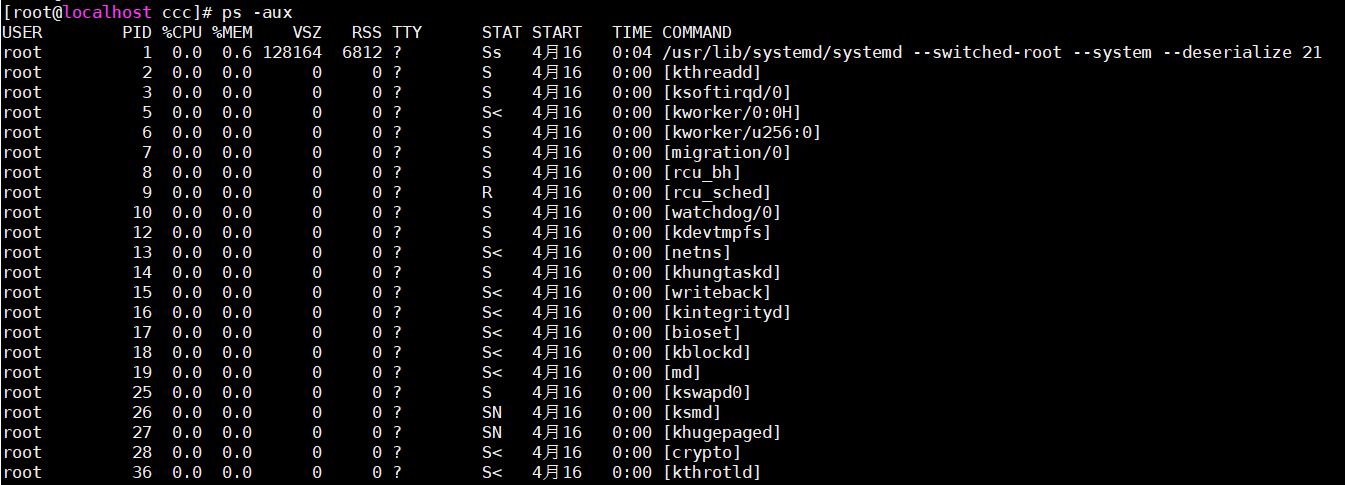Click the VSZ value 128164
This screenshot has height=485, width=1345.
coord(291,52)
